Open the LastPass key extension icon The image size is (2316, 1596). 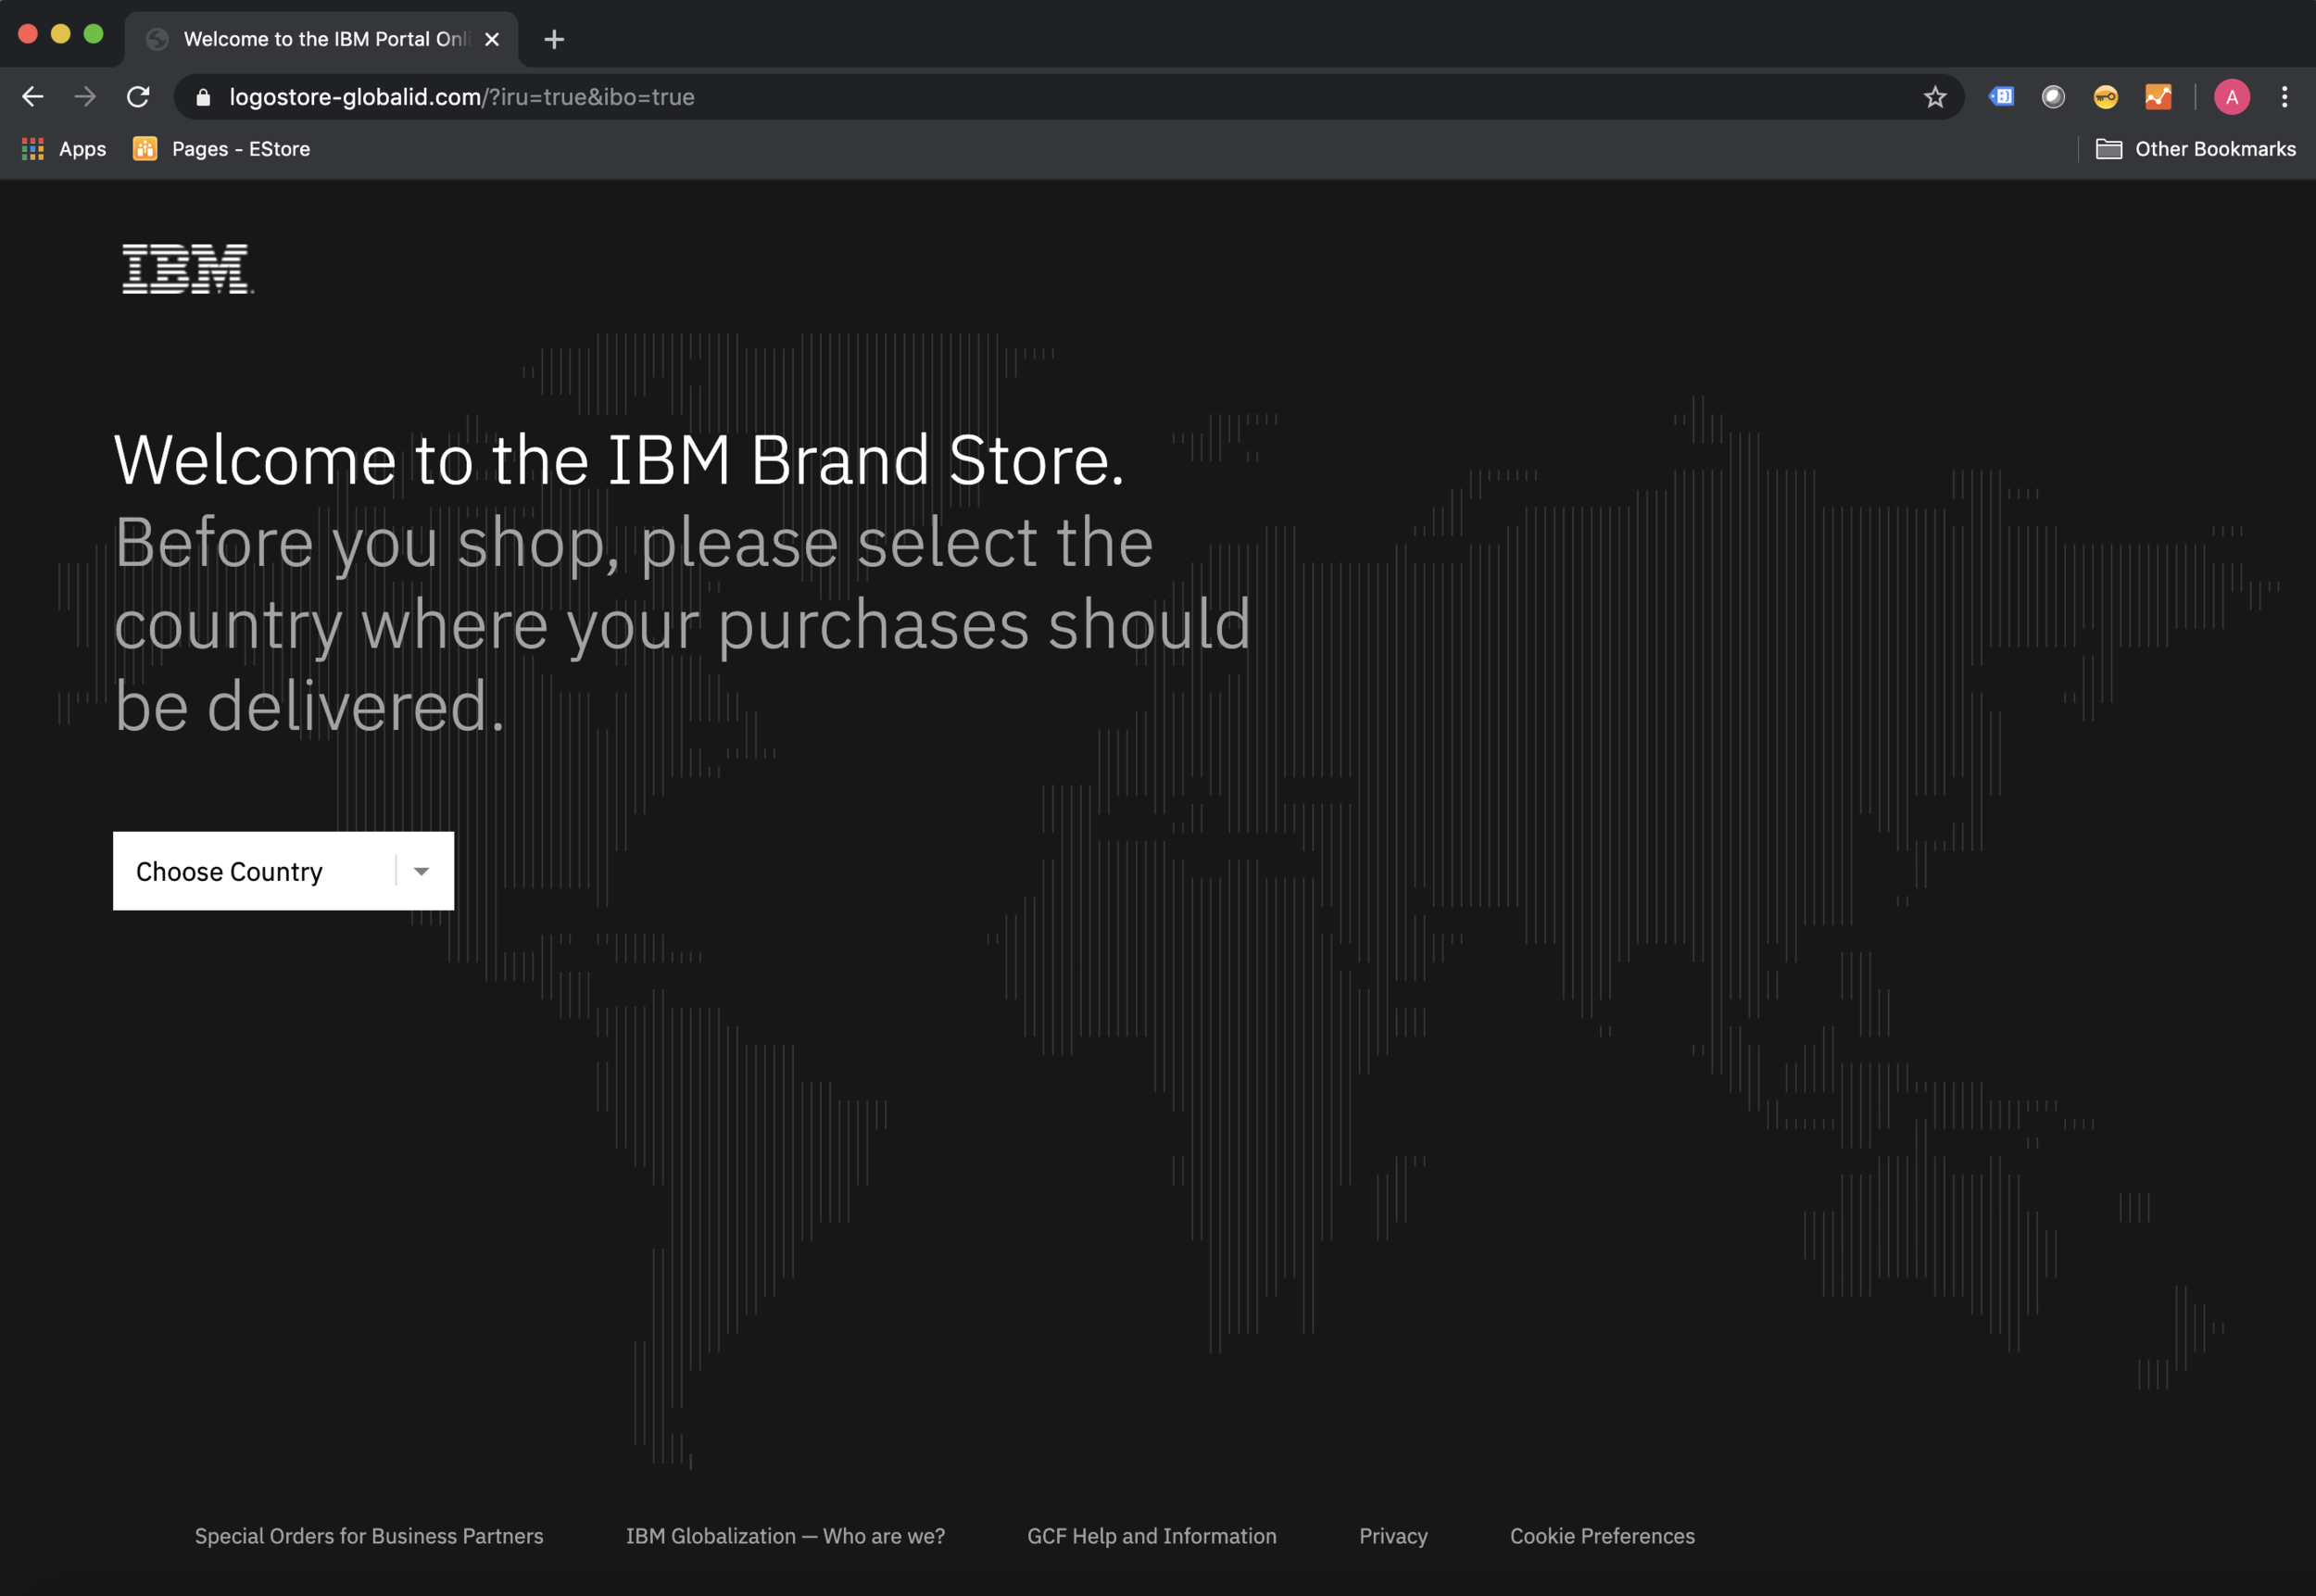click(x=2105, y=96)
